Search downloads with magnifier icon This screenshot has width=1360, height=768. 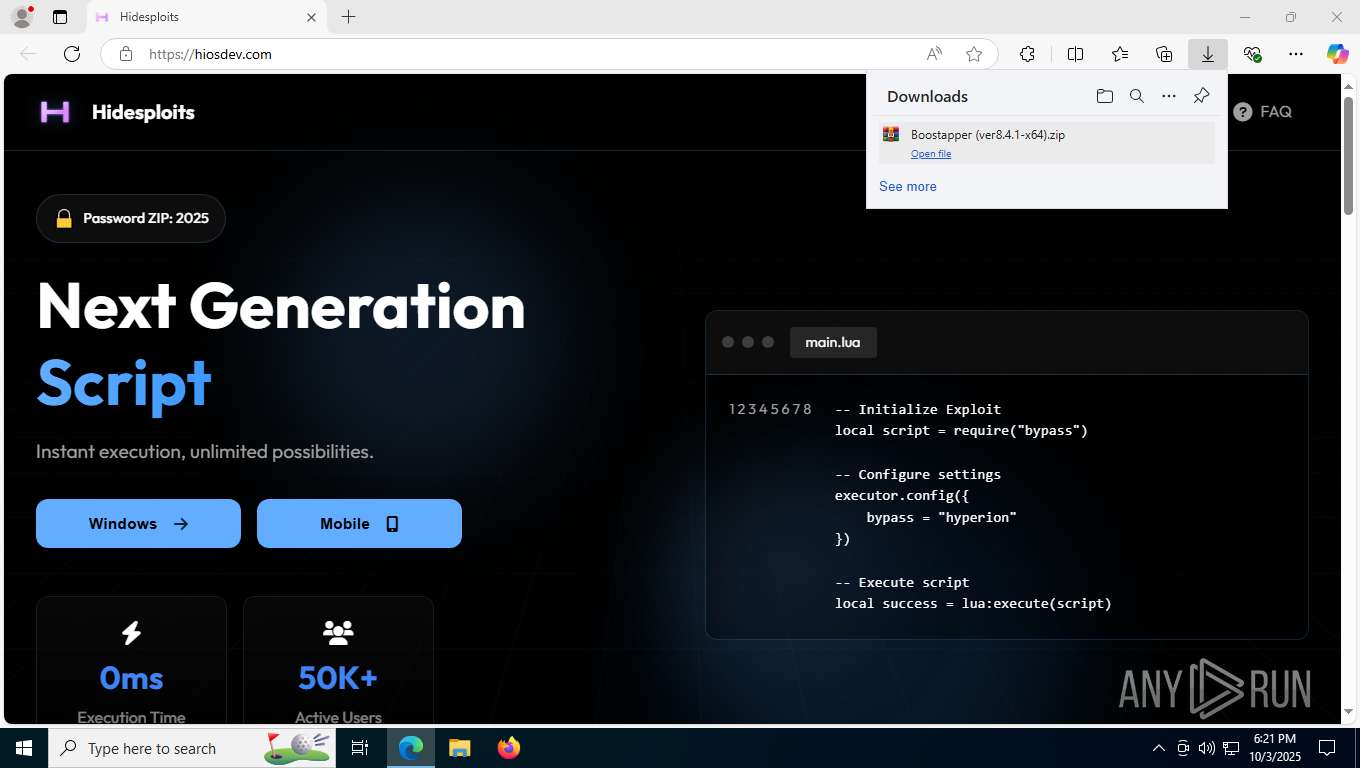coord(1137,96)
